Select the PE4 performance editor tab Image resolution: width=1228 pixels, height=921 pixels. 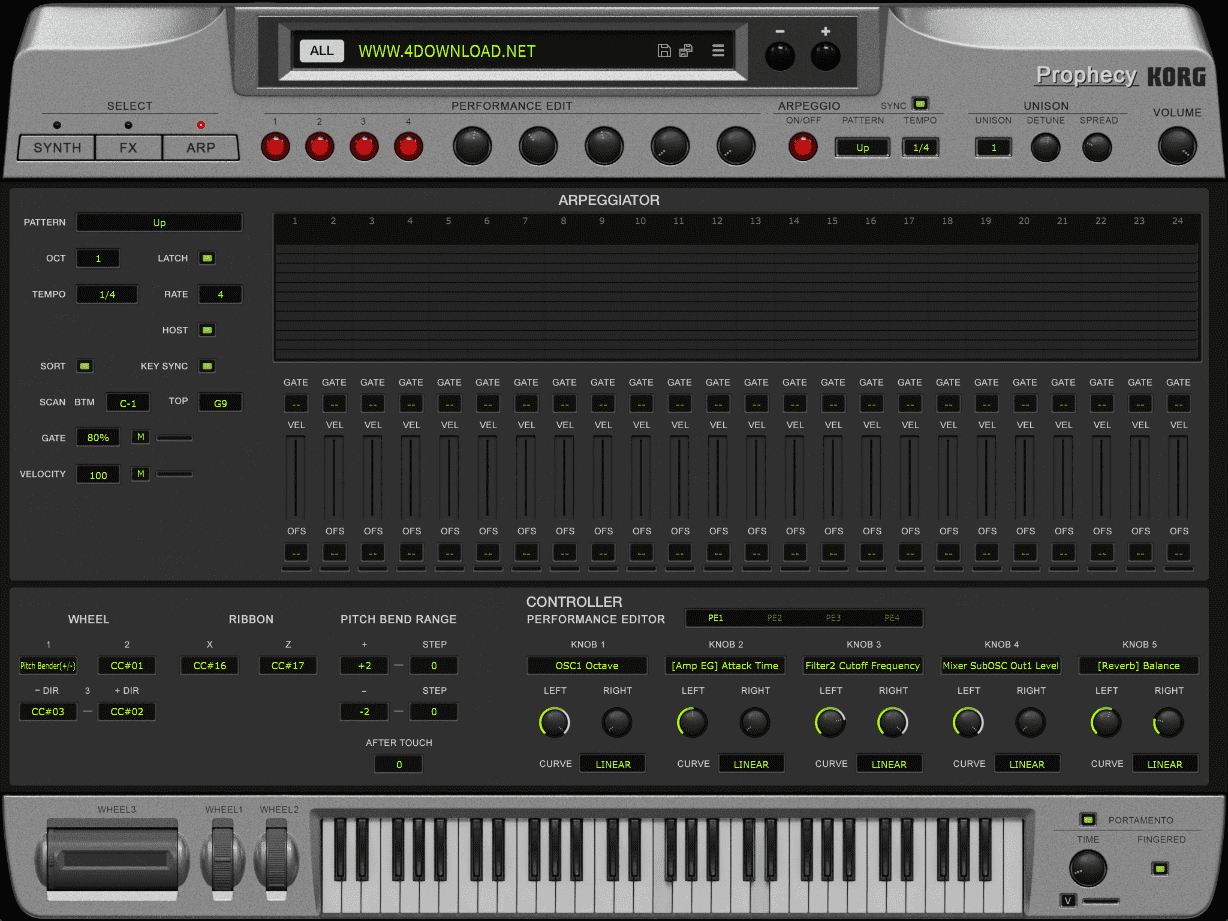(x=891, y=618)
